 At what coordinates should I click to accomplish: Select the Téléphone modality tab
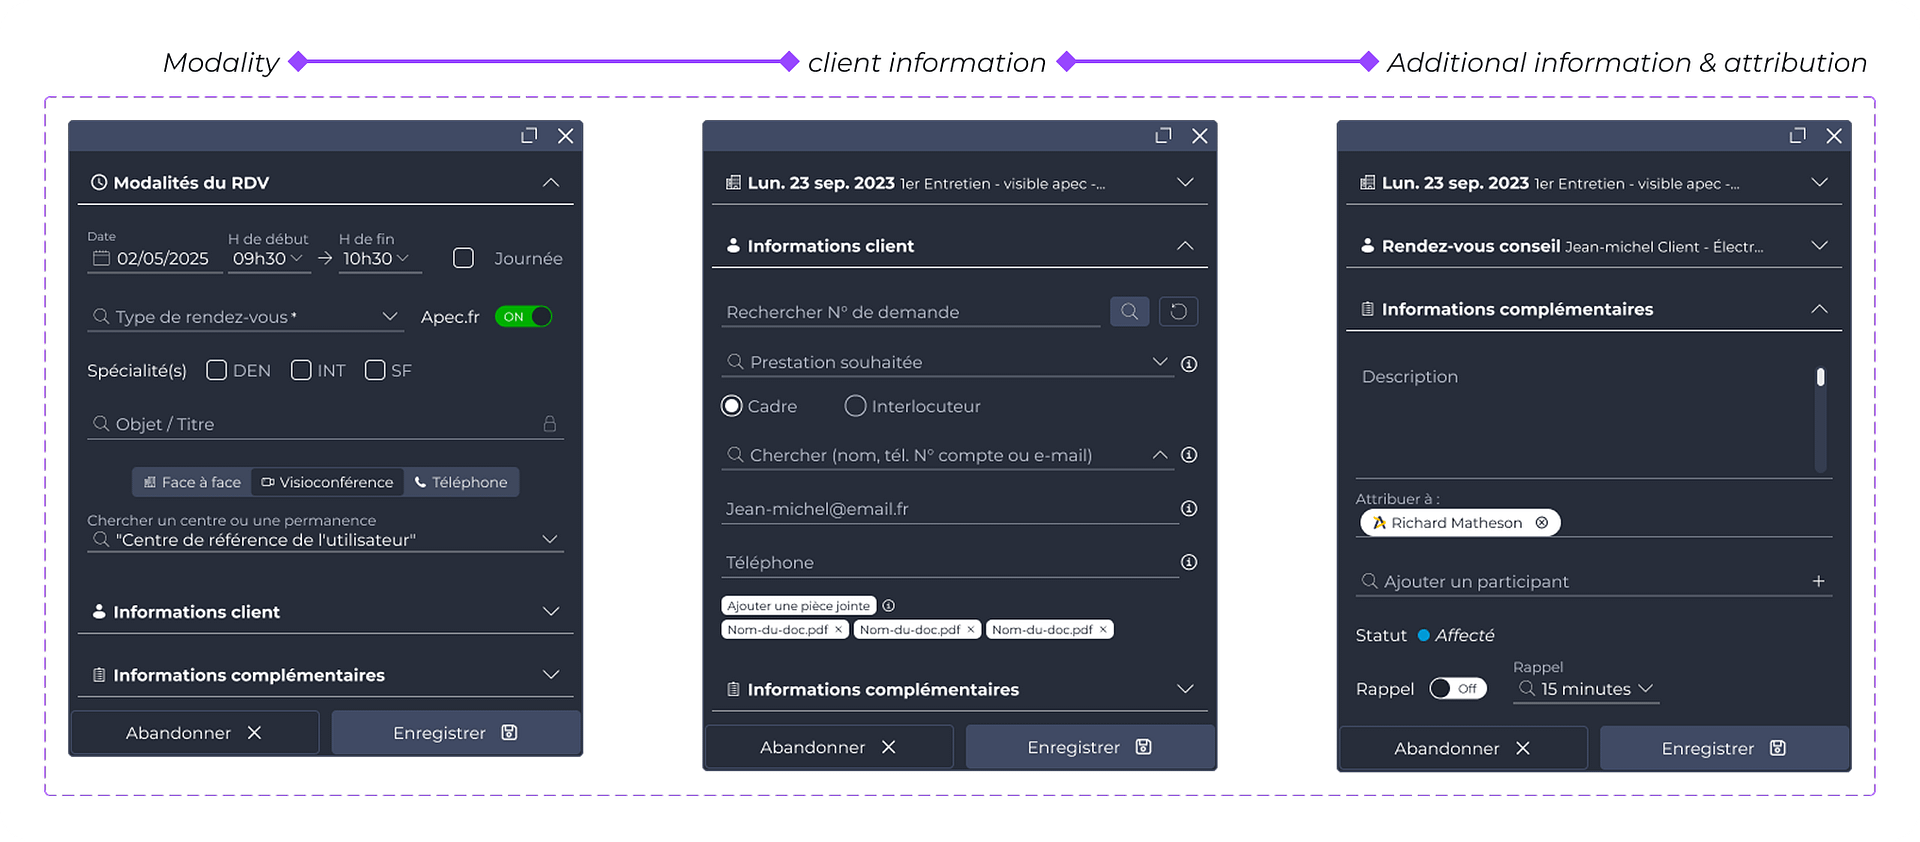461,482
